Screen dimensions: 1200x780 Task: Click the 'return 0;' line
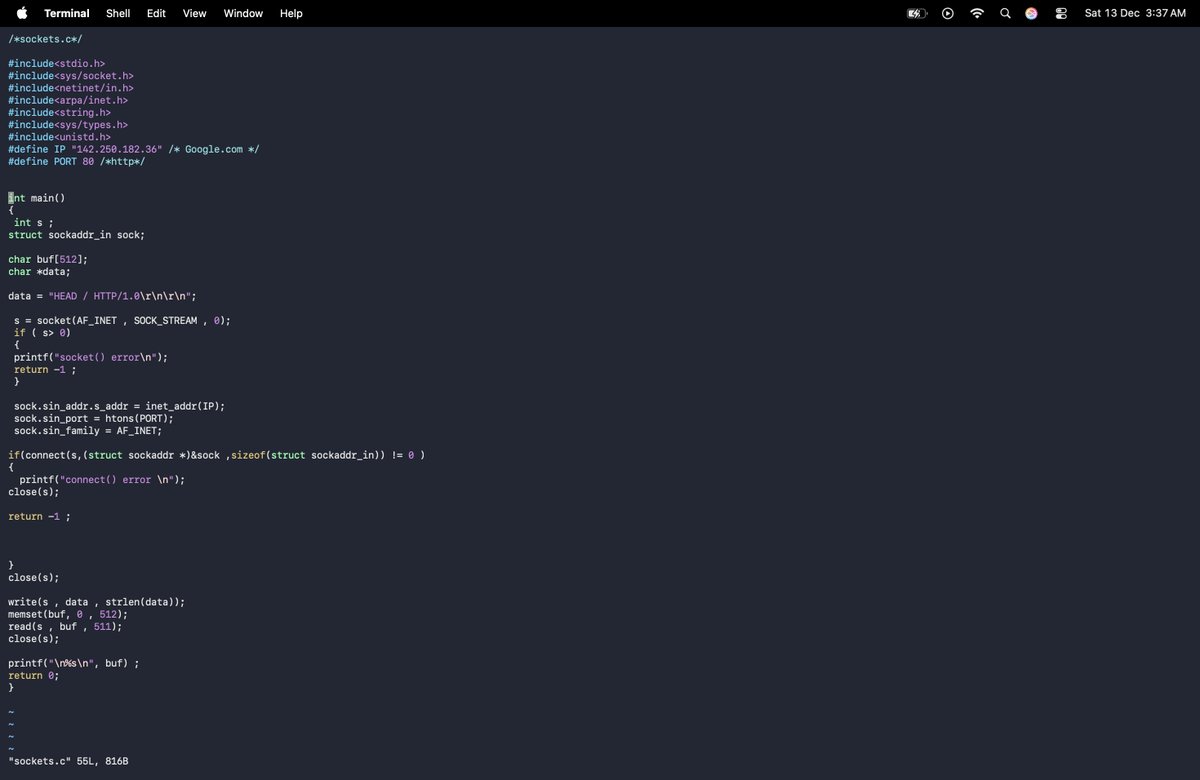tap(34, 675)
